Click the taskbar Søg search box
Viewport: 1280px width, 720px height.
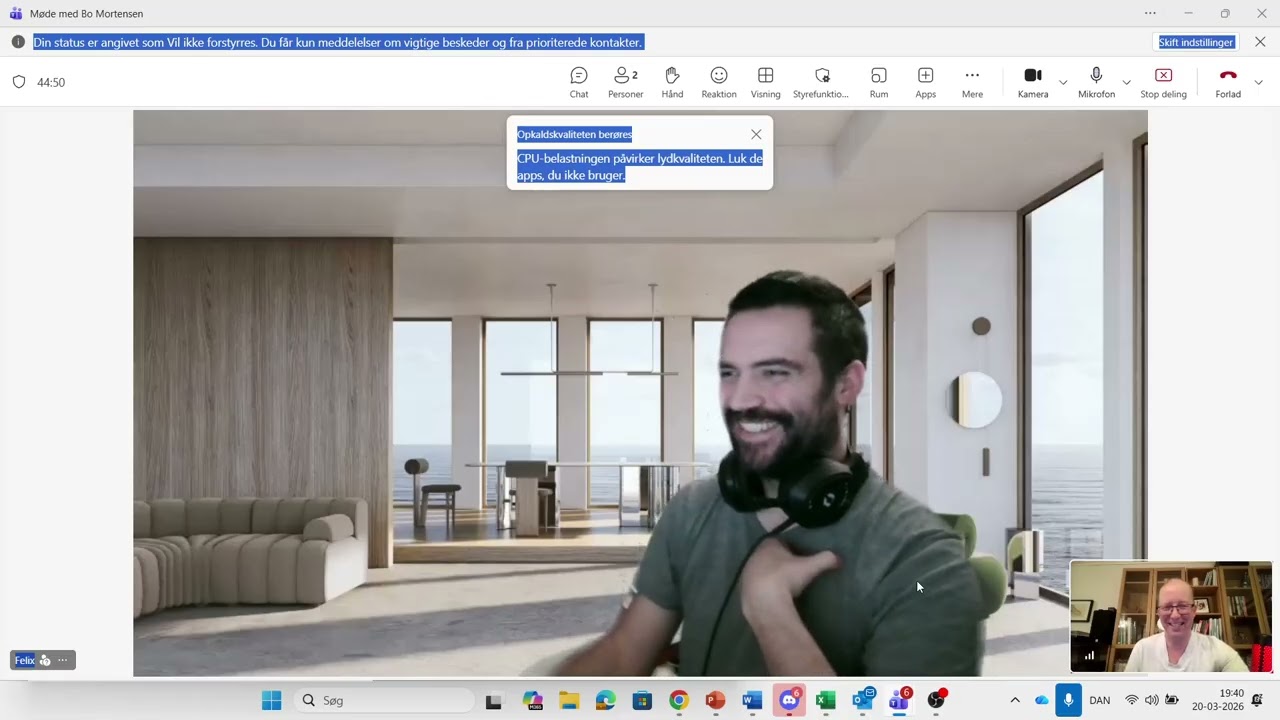pos(385,700)
